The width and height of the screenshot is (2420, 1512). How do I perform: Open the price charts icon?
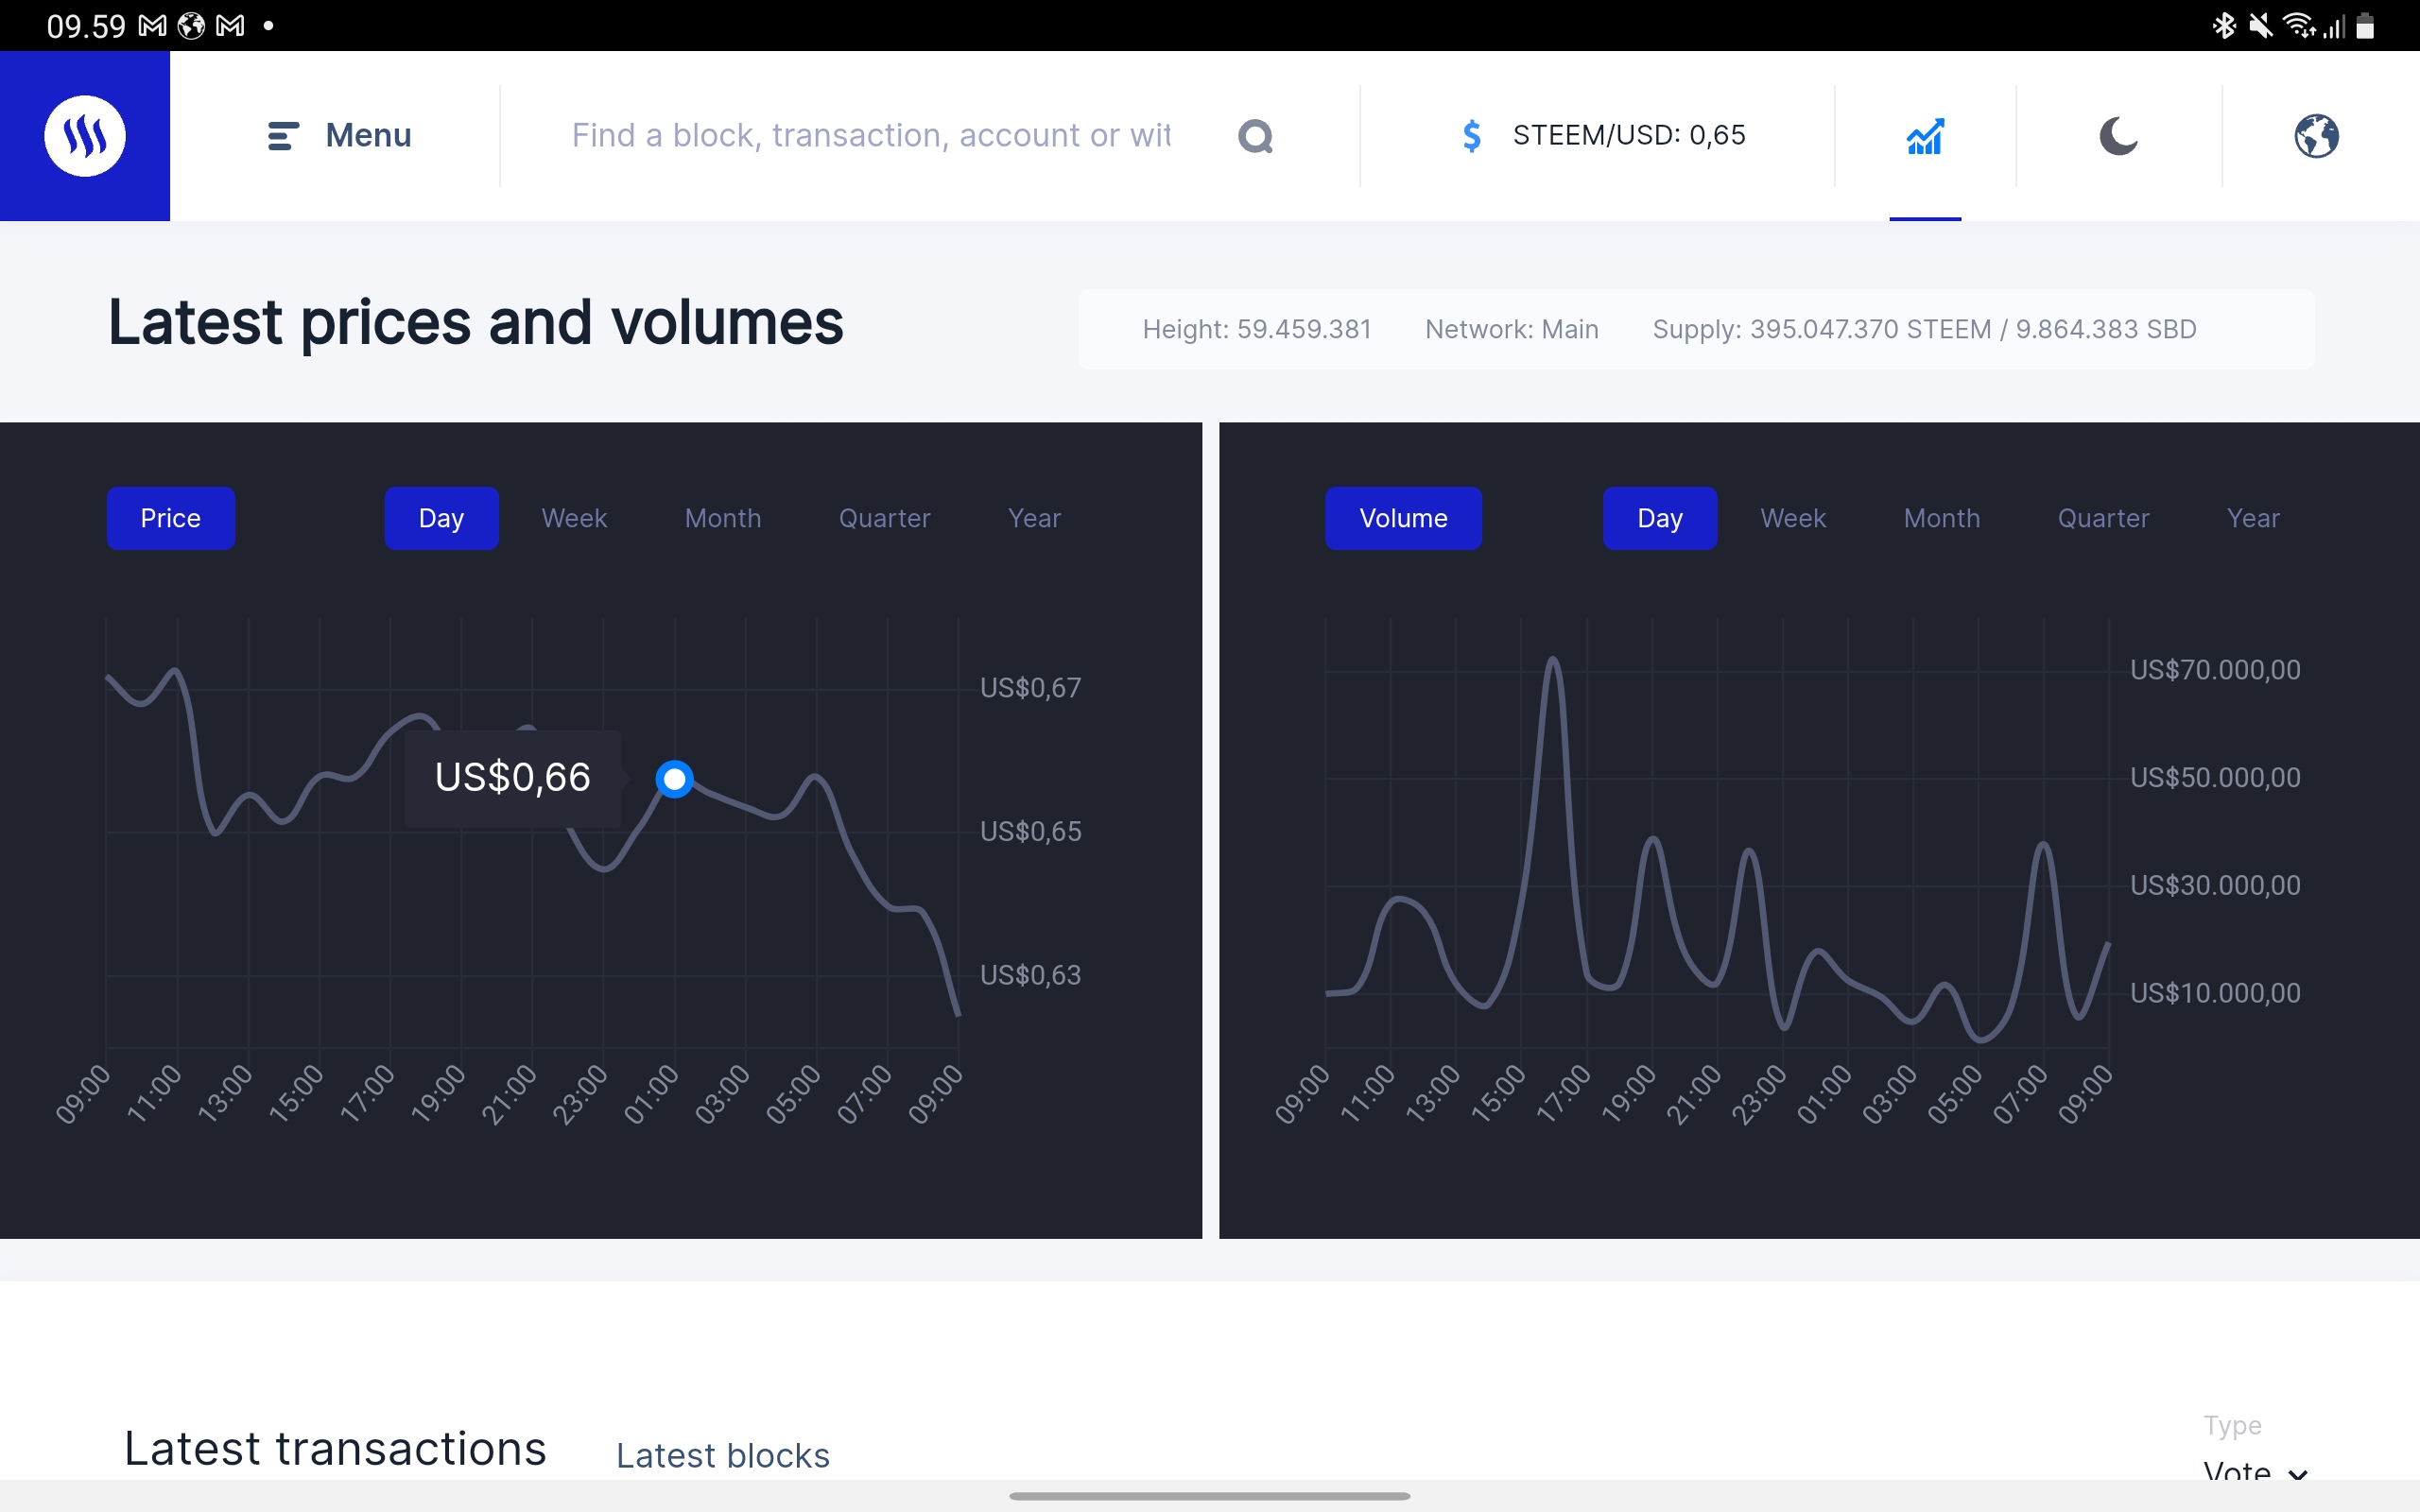pyautogui.click(x=1924, y=136)
